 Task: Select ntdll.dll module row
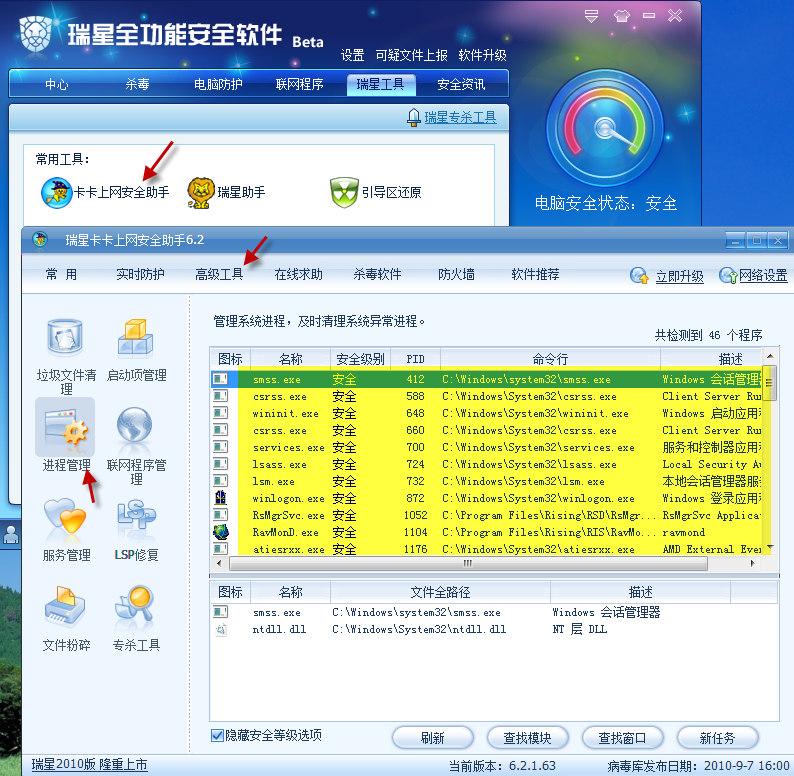coord(494,630)
